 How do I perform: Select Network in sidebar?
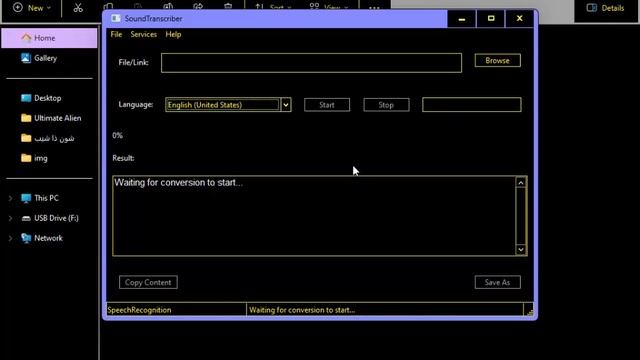pyautogui.click(x=49, y=238)
